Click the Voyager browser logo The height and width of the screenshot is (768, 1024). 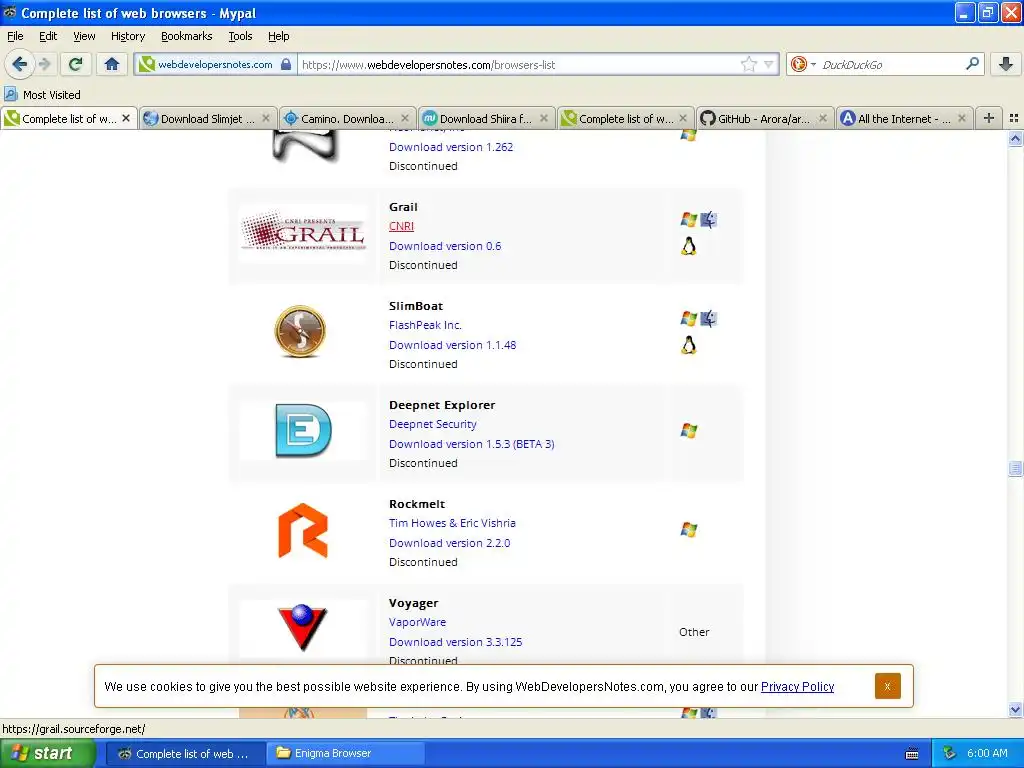[302, 627]
